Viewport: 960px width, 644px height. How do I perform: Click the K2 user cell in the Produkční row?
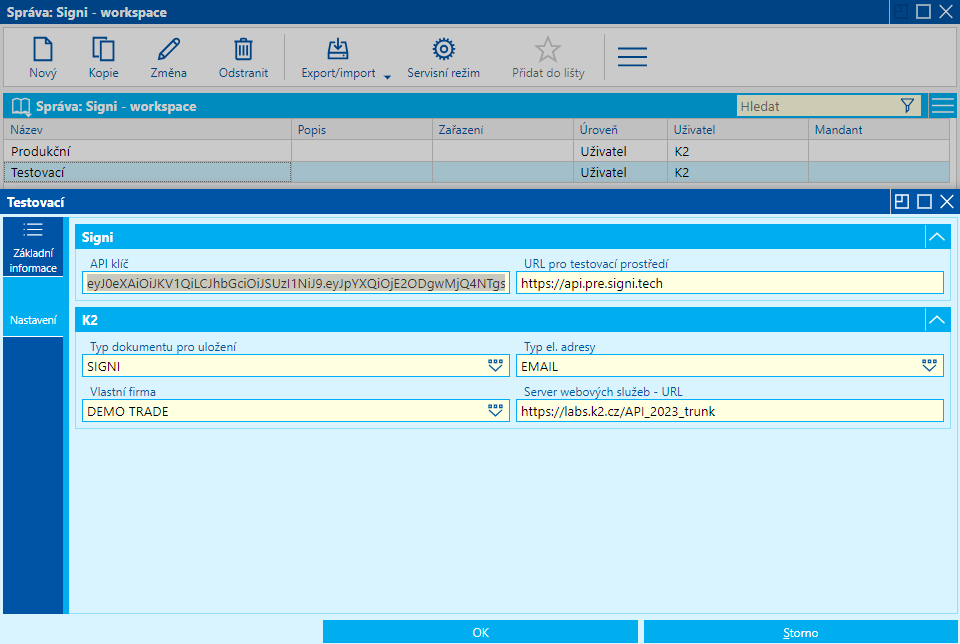point(738,151)
